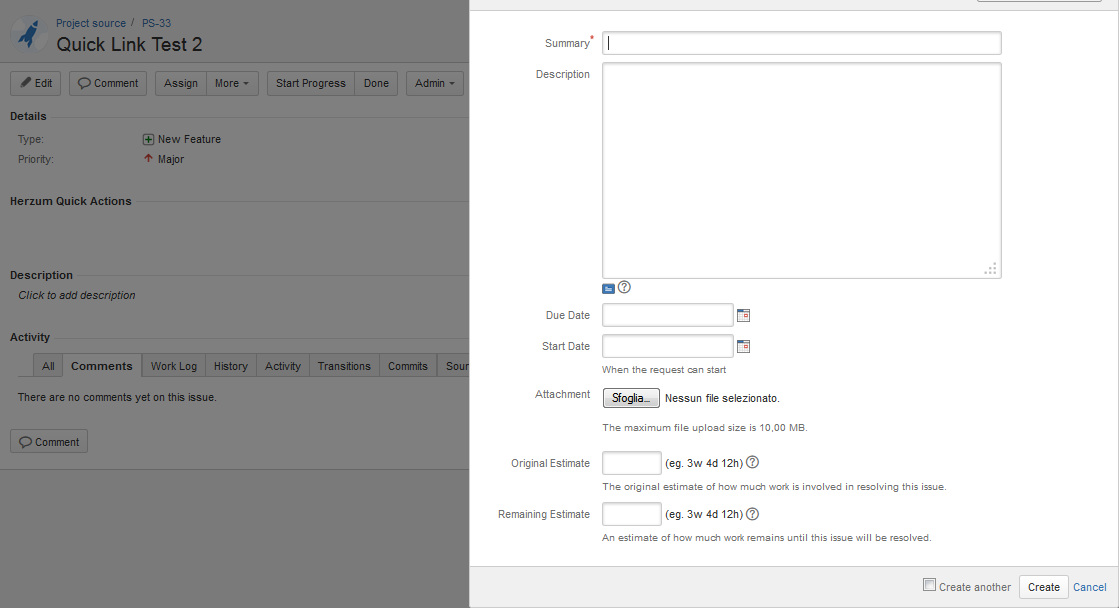The height and width of the screenshot is (608, 1119).
Task: Open the Due Date calendar picker icon
Action: 743,316
